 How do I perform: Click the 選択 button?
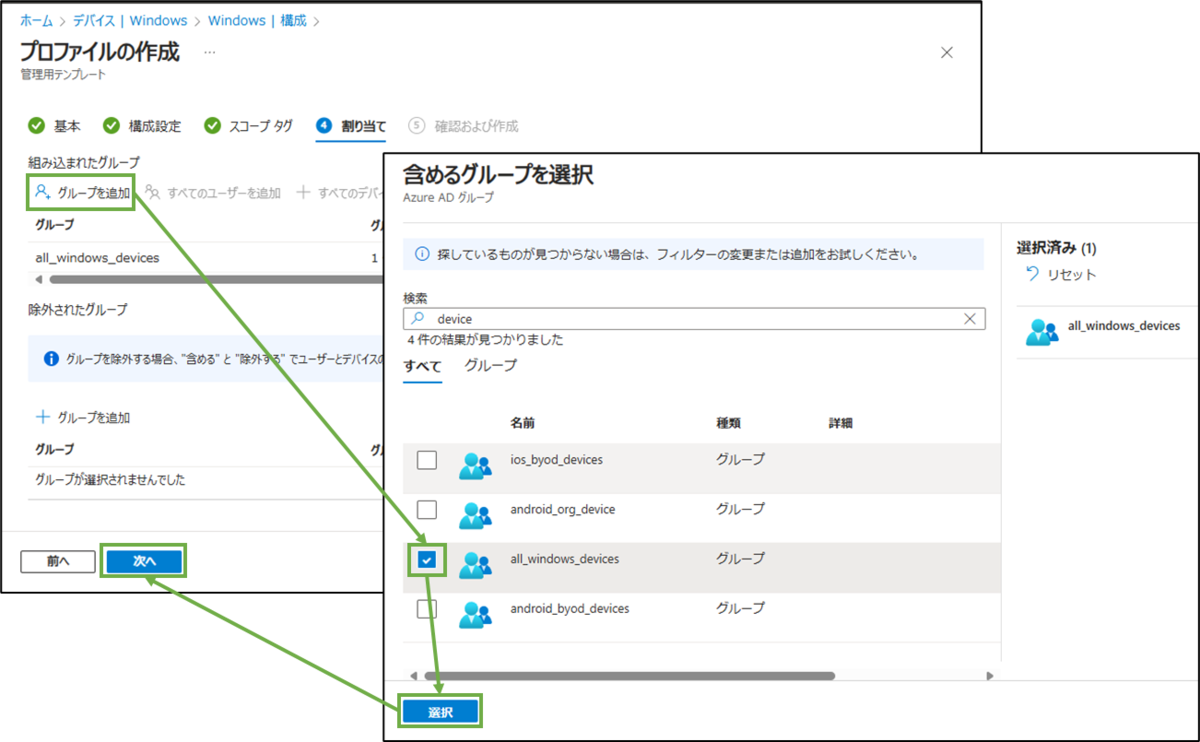point(441,711)
